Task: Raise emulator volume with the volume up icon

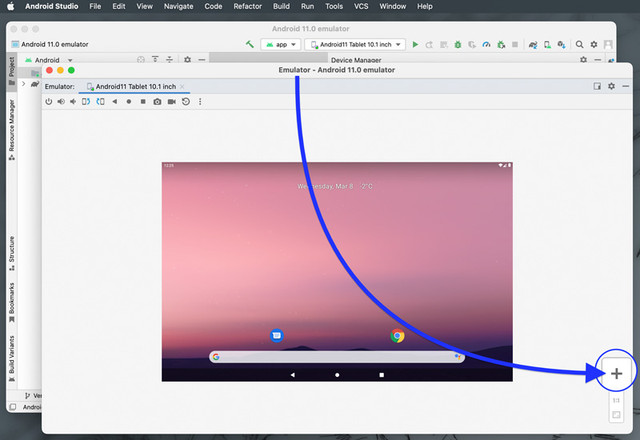Action: point(61,102)
